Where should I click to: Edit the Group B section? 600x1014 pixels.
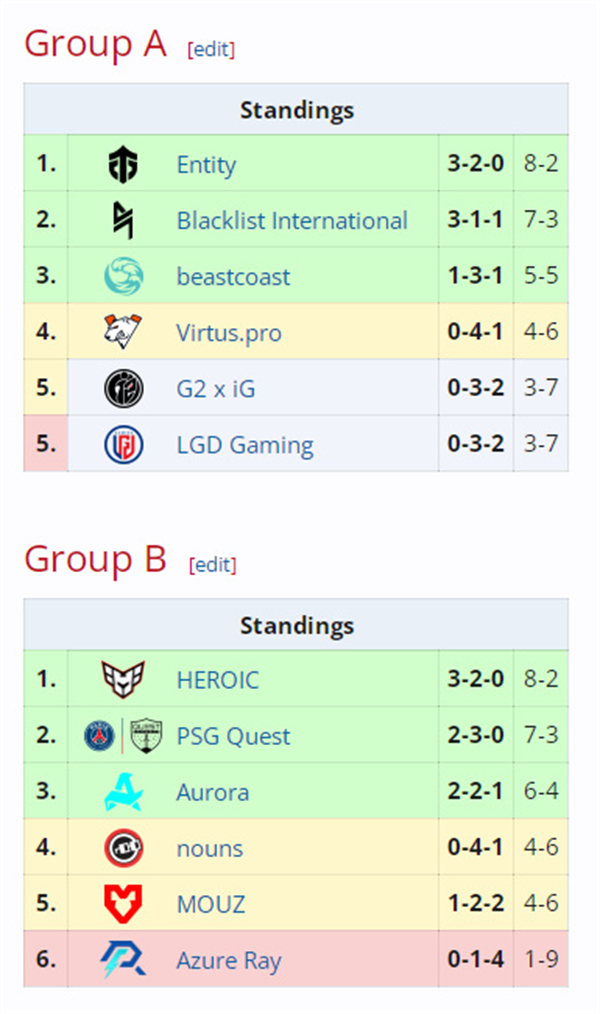[x=213, y=565]
